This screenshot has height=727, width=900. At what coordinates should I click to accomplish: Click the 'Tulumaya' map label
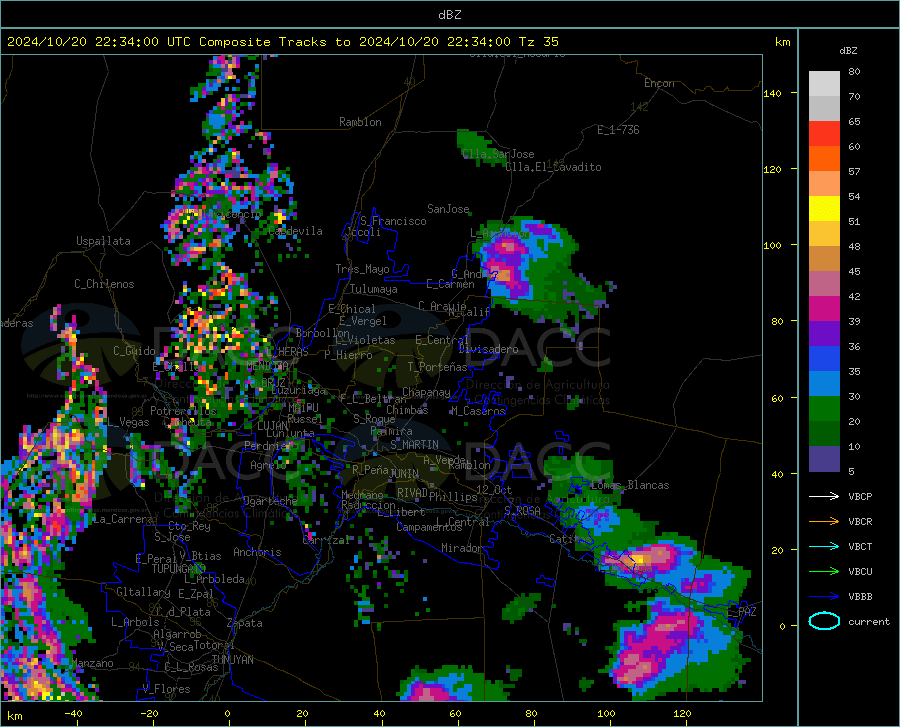tap(374, 289)
